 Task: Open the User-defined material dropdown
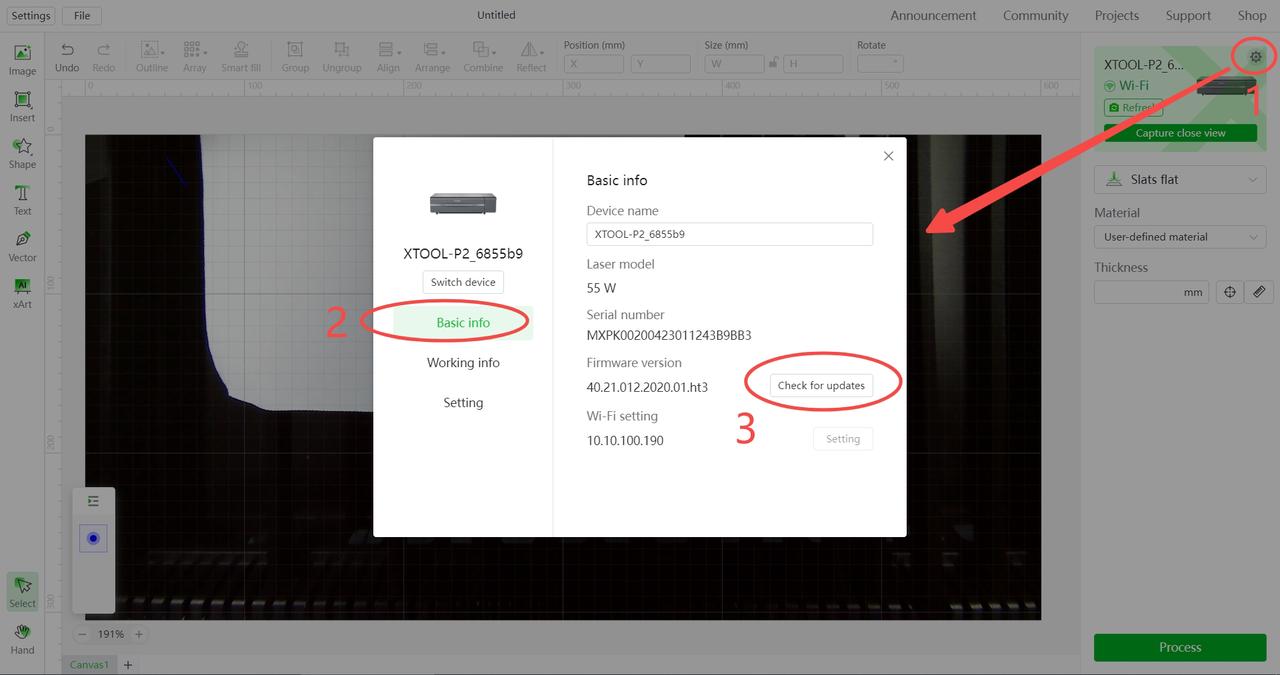pyautogui.click(x=1180, y=237)
